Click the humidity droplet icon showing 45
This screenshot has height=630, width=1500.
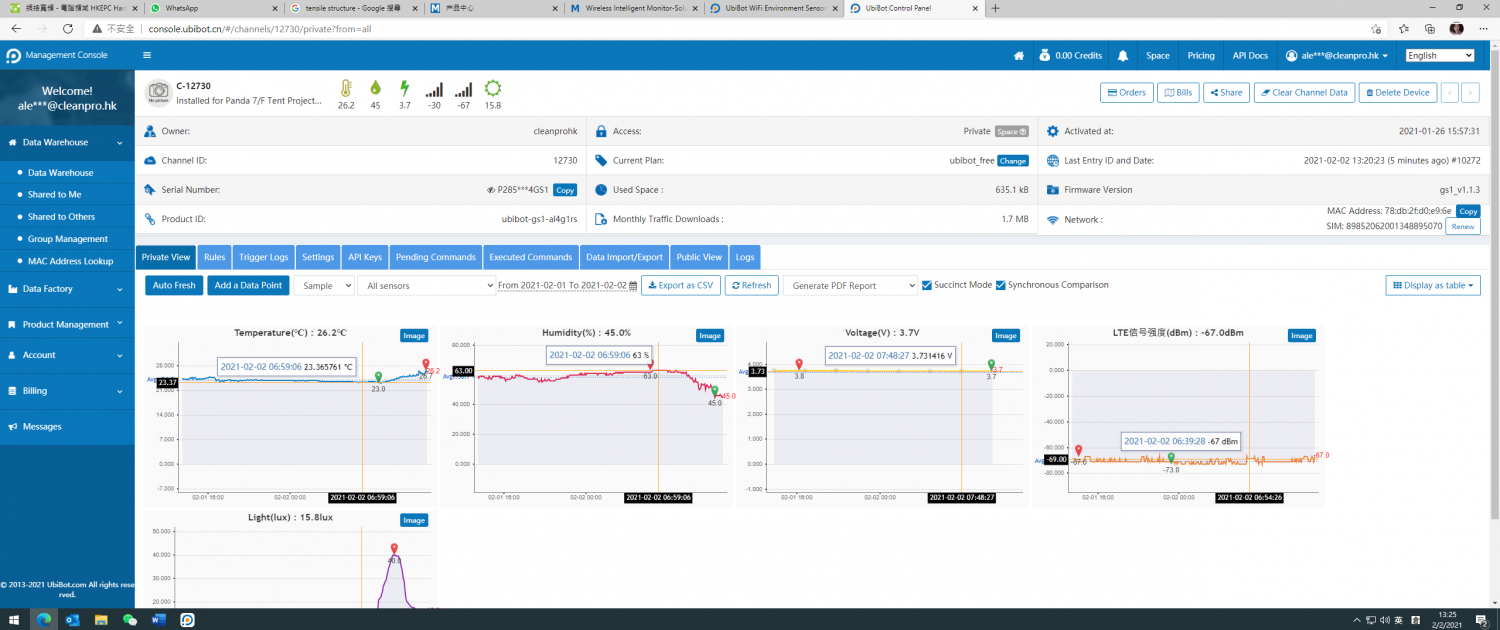click(375, 88)
